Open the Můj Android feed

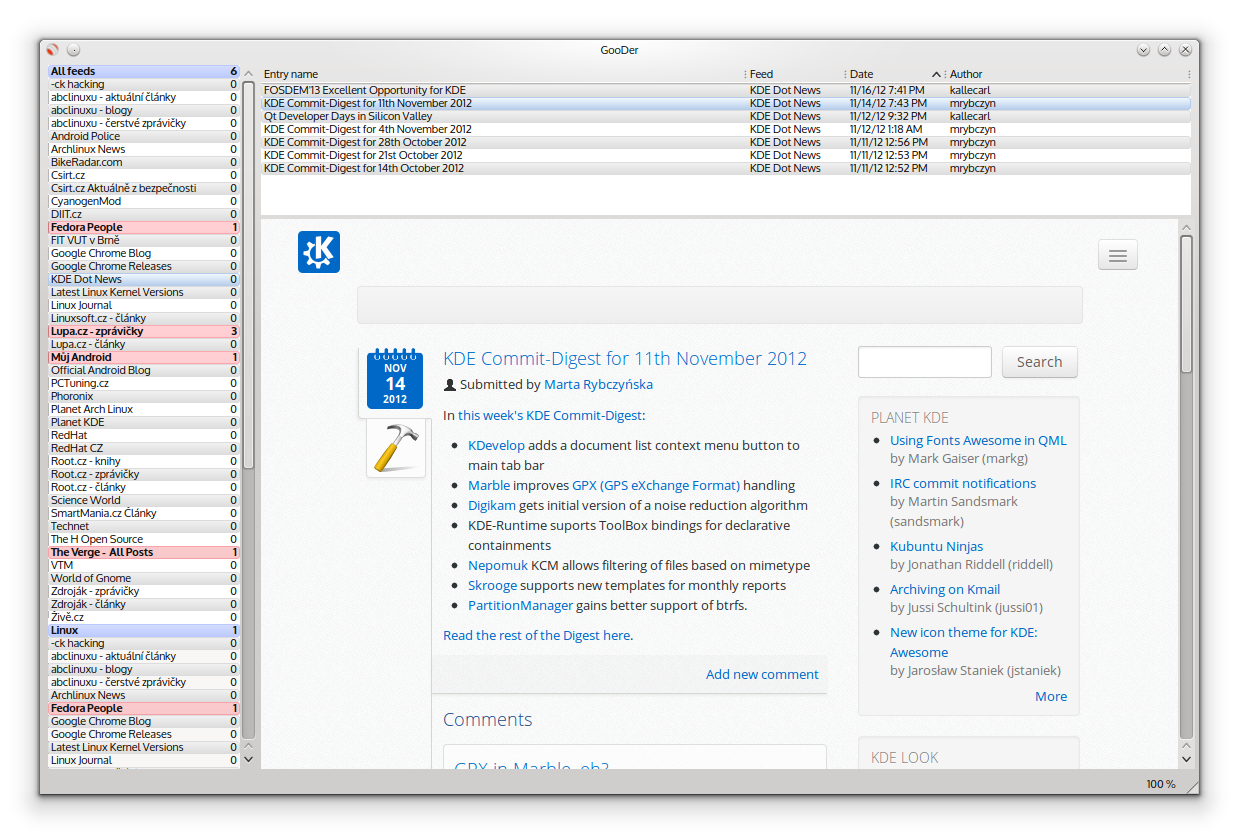point(144,357)
